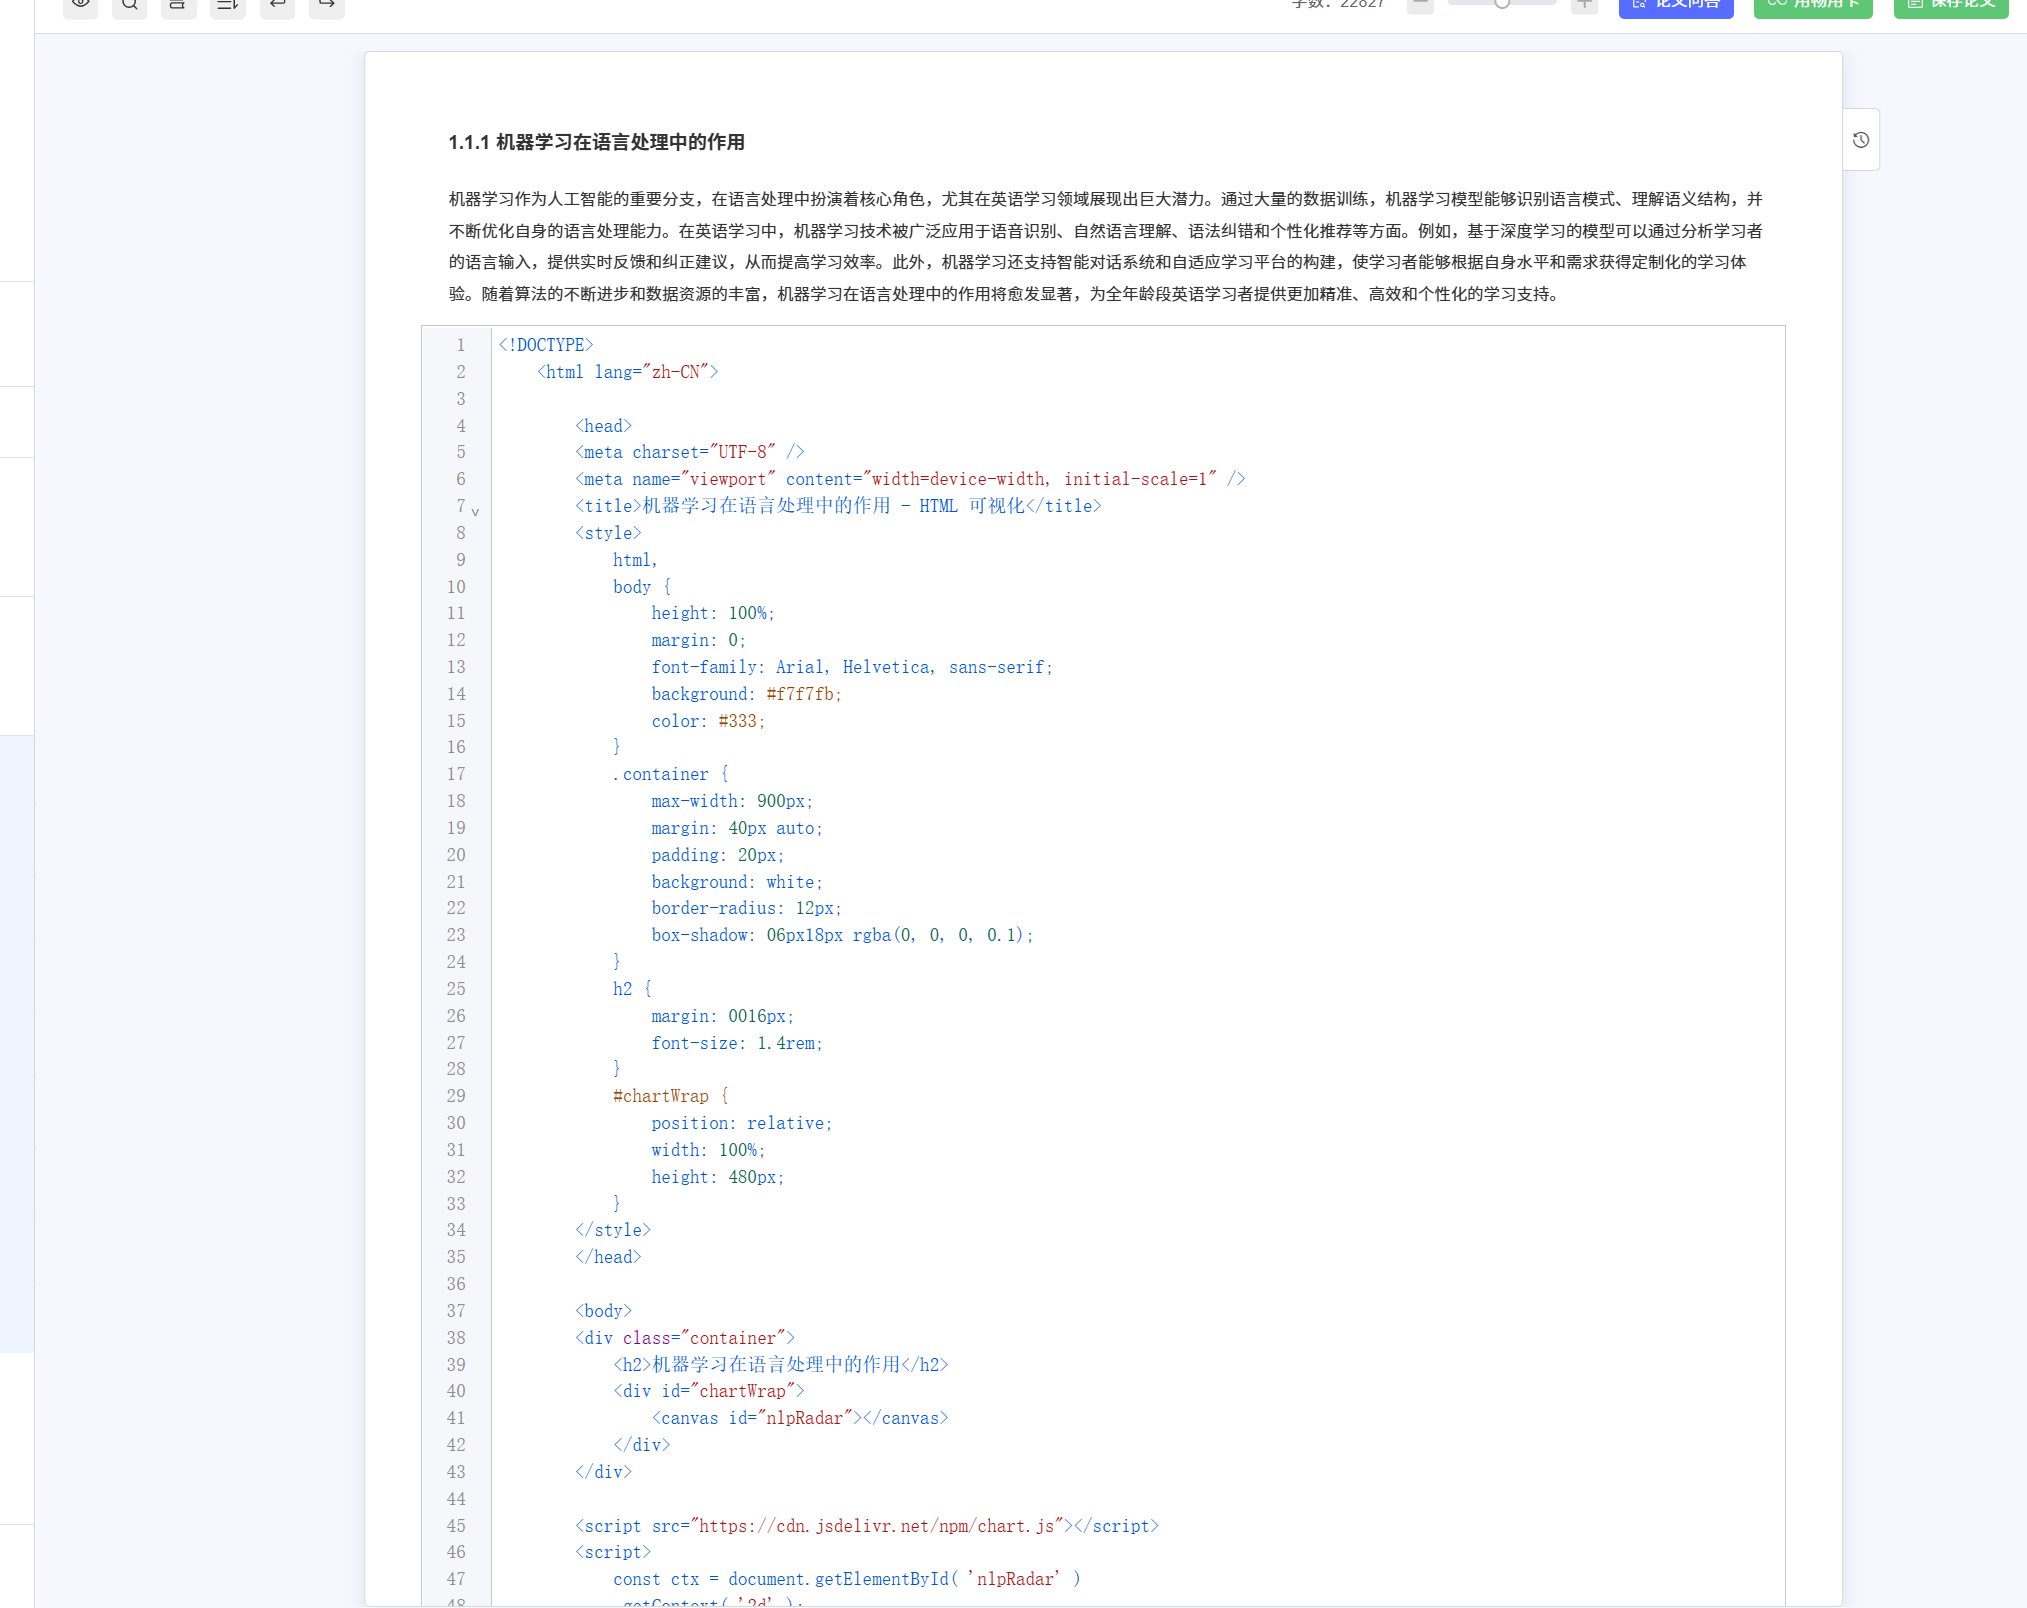The width and height of the screenshot is (2027, 1608).
Task: Click the undo arrow icon
Action: click(x=277, y=6)
